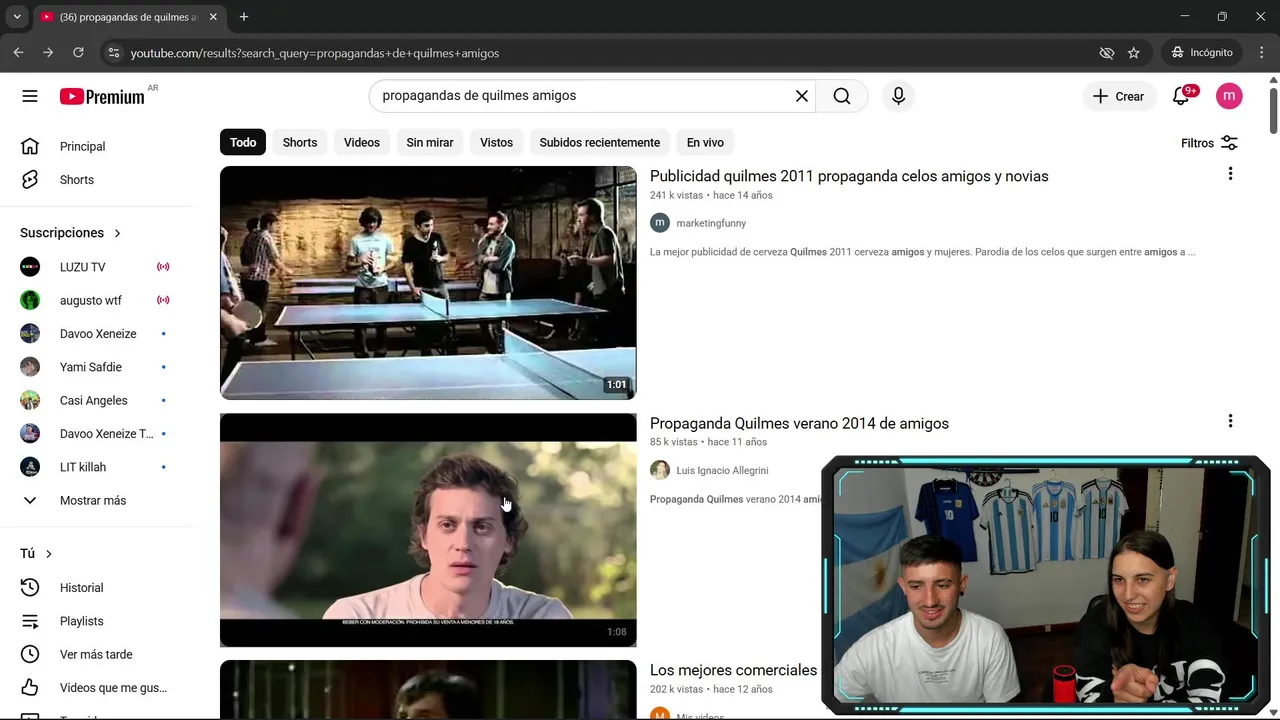Close the YouTube browser tab
Image resolution: width=1280 pixels, height=720 pixels.
click(213, 17)
